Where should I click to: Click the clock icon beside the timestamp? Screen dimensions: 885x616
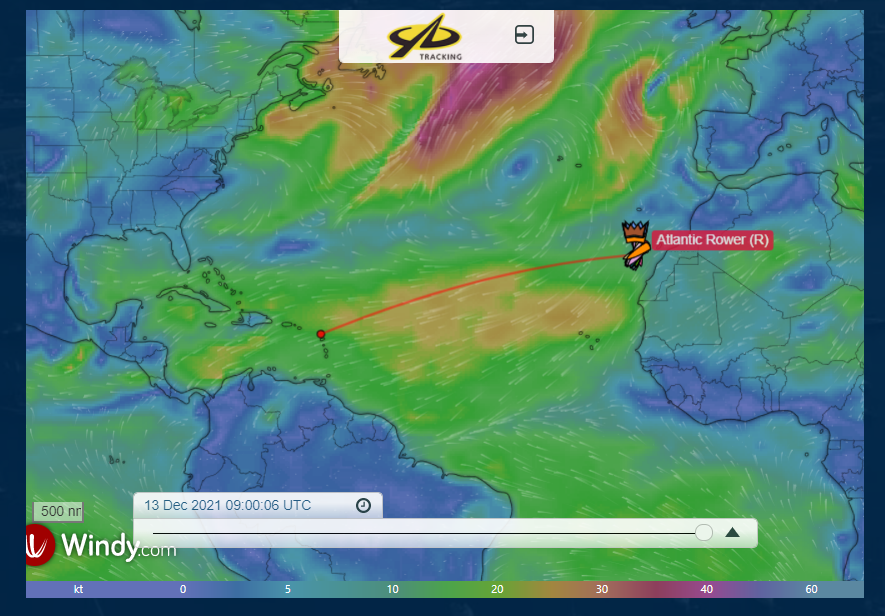[361, 506]
